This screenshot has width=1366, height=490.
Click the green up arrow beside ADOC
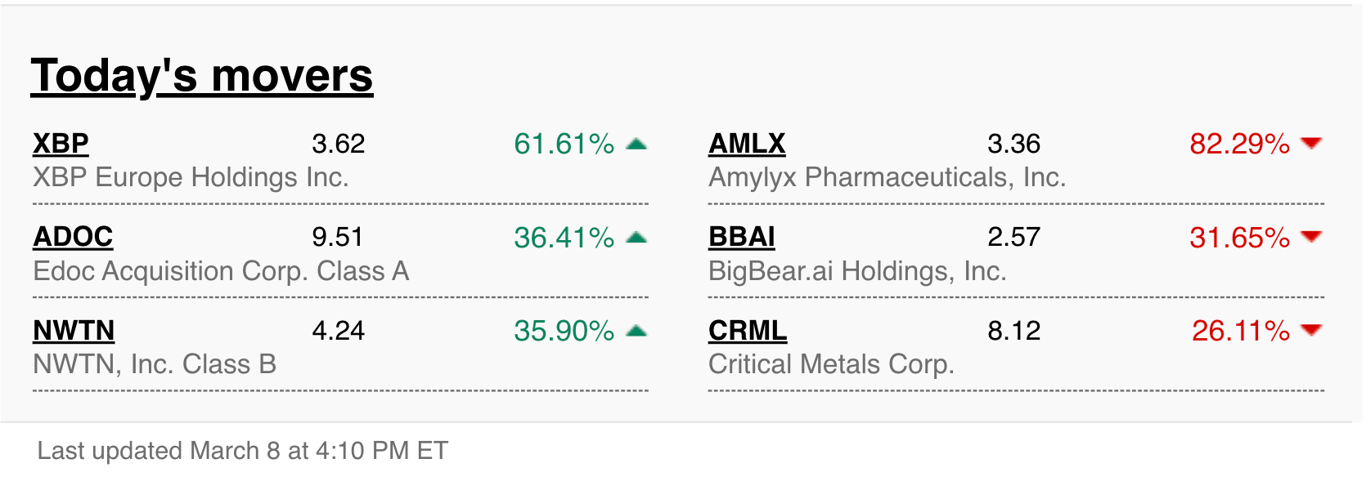[636, 238]
